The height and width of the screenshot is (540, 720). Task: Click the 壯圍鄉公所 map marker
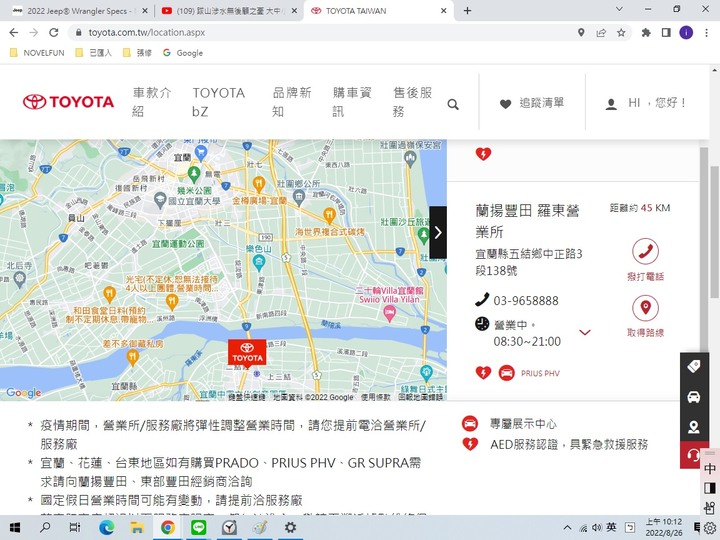click(x=299, y=197)
